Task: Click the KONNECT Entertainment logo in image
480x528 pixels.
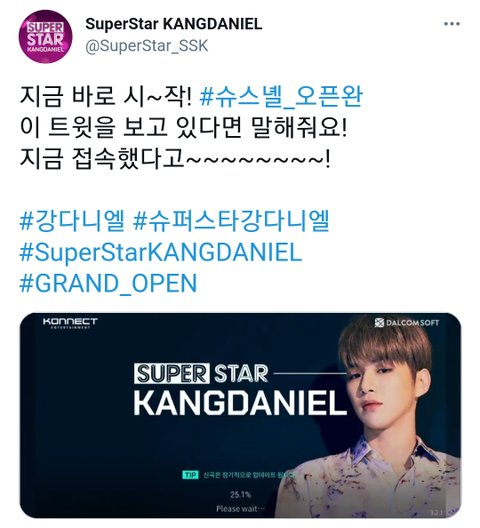Action: coord(70,323)
